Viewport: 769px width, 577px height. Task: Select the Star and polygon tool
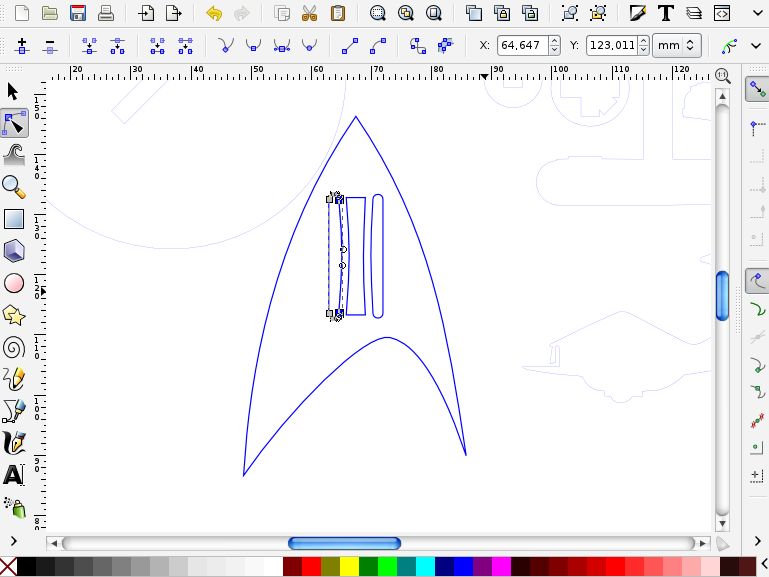pos(14,315)
